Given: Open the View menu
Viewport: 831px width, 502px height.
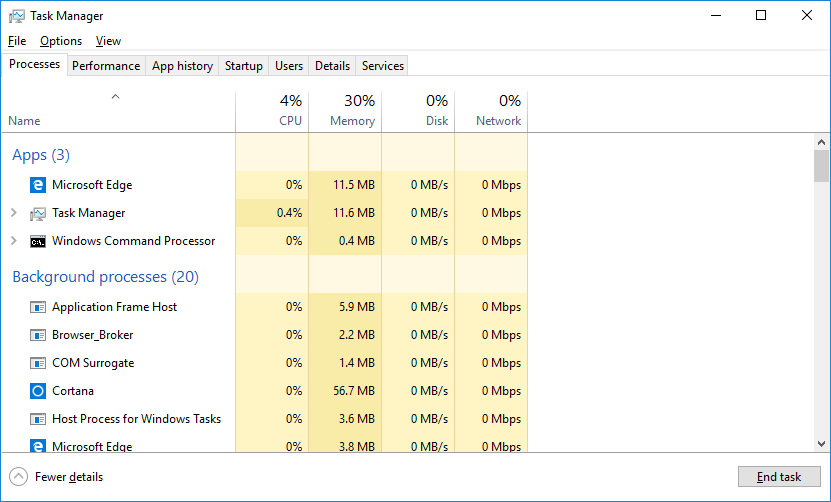Looking at the screenshot, I should click(x=108, y=41).
